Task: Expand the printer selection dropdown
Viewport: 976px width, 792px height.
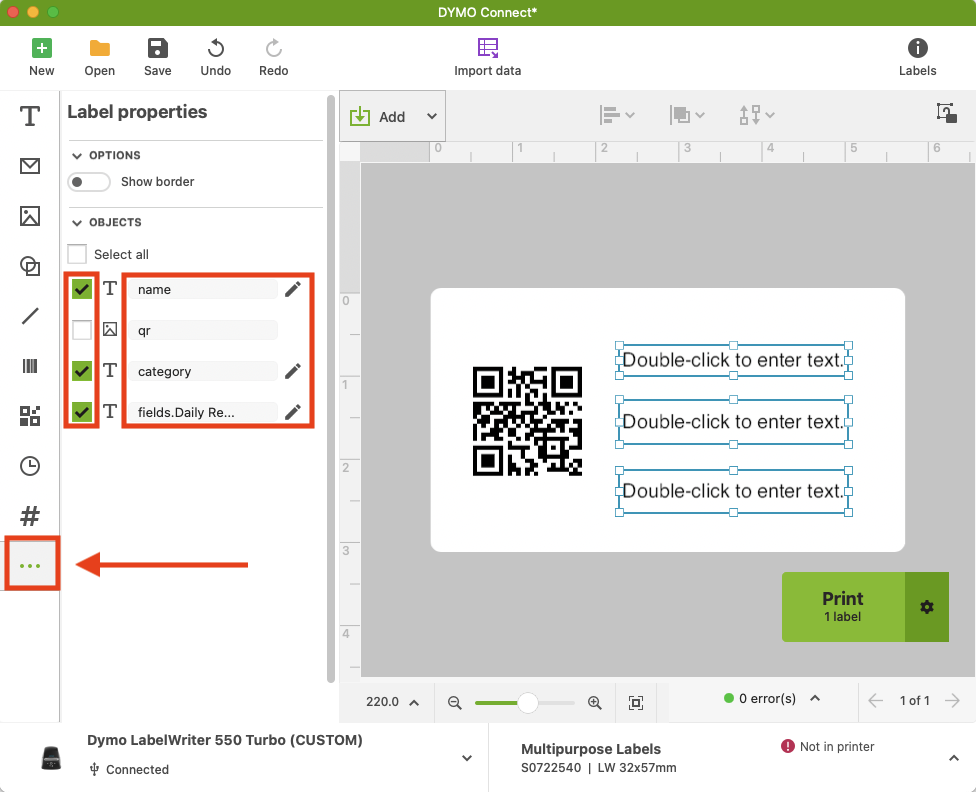Action: (466, 758)
